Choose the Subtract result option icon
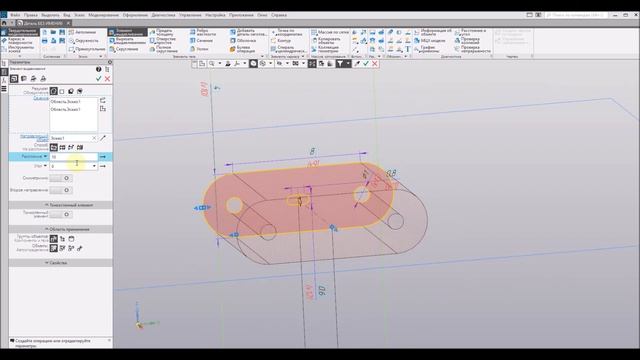The width and height of the screenshot is (640, 360). [71, 91]
